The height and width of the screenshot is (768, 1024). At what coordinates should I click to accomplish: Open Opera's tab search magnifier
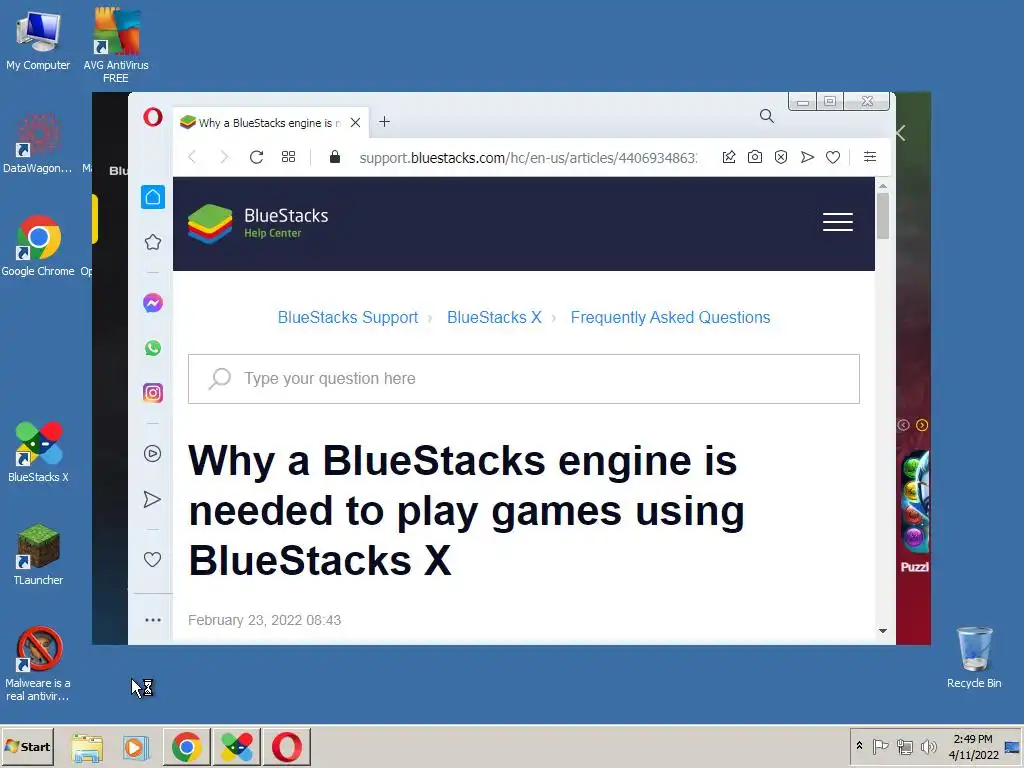[767, 116]
